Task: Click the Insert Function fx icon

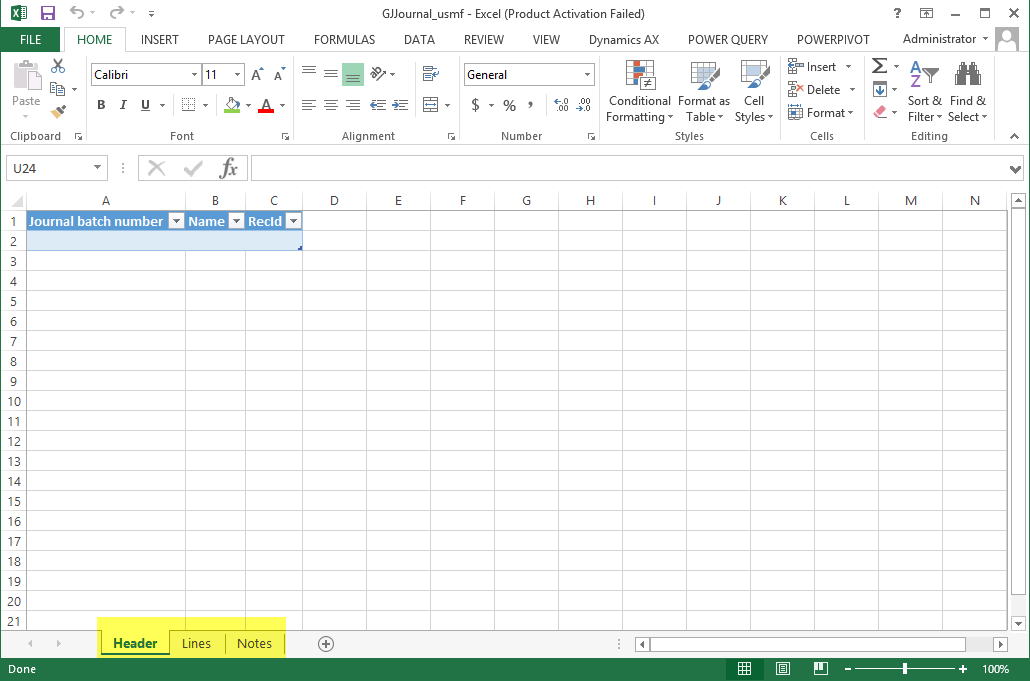Action: click(229, 168)
